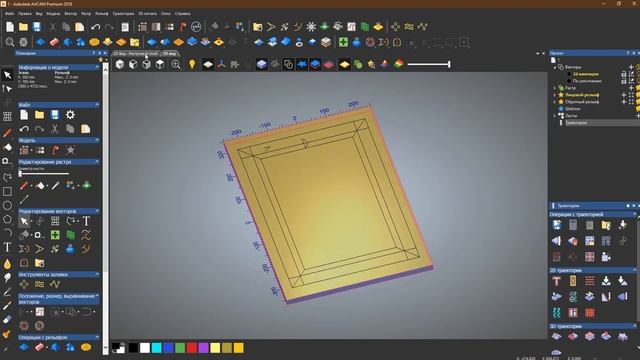
Task: Select the Обратный рельеф item in the project tree
Action: click(582, 102)
